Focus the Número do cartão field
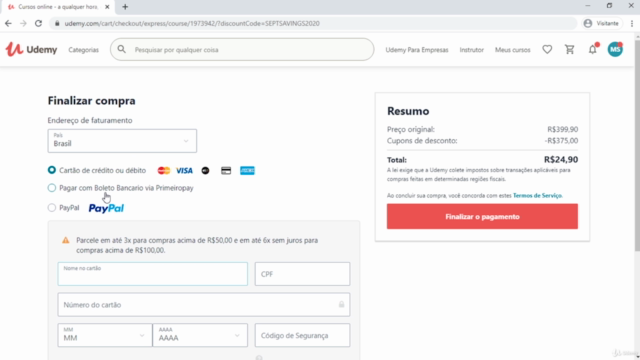The height and width of the screenshot is (360, 640). 204,304
